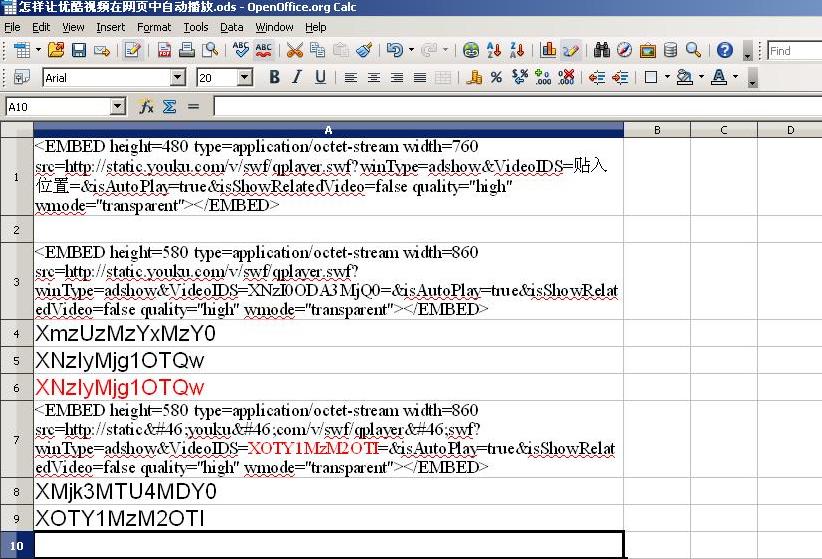Click into the formula input line
Viewport: 822px width, 559px height.
518,107
